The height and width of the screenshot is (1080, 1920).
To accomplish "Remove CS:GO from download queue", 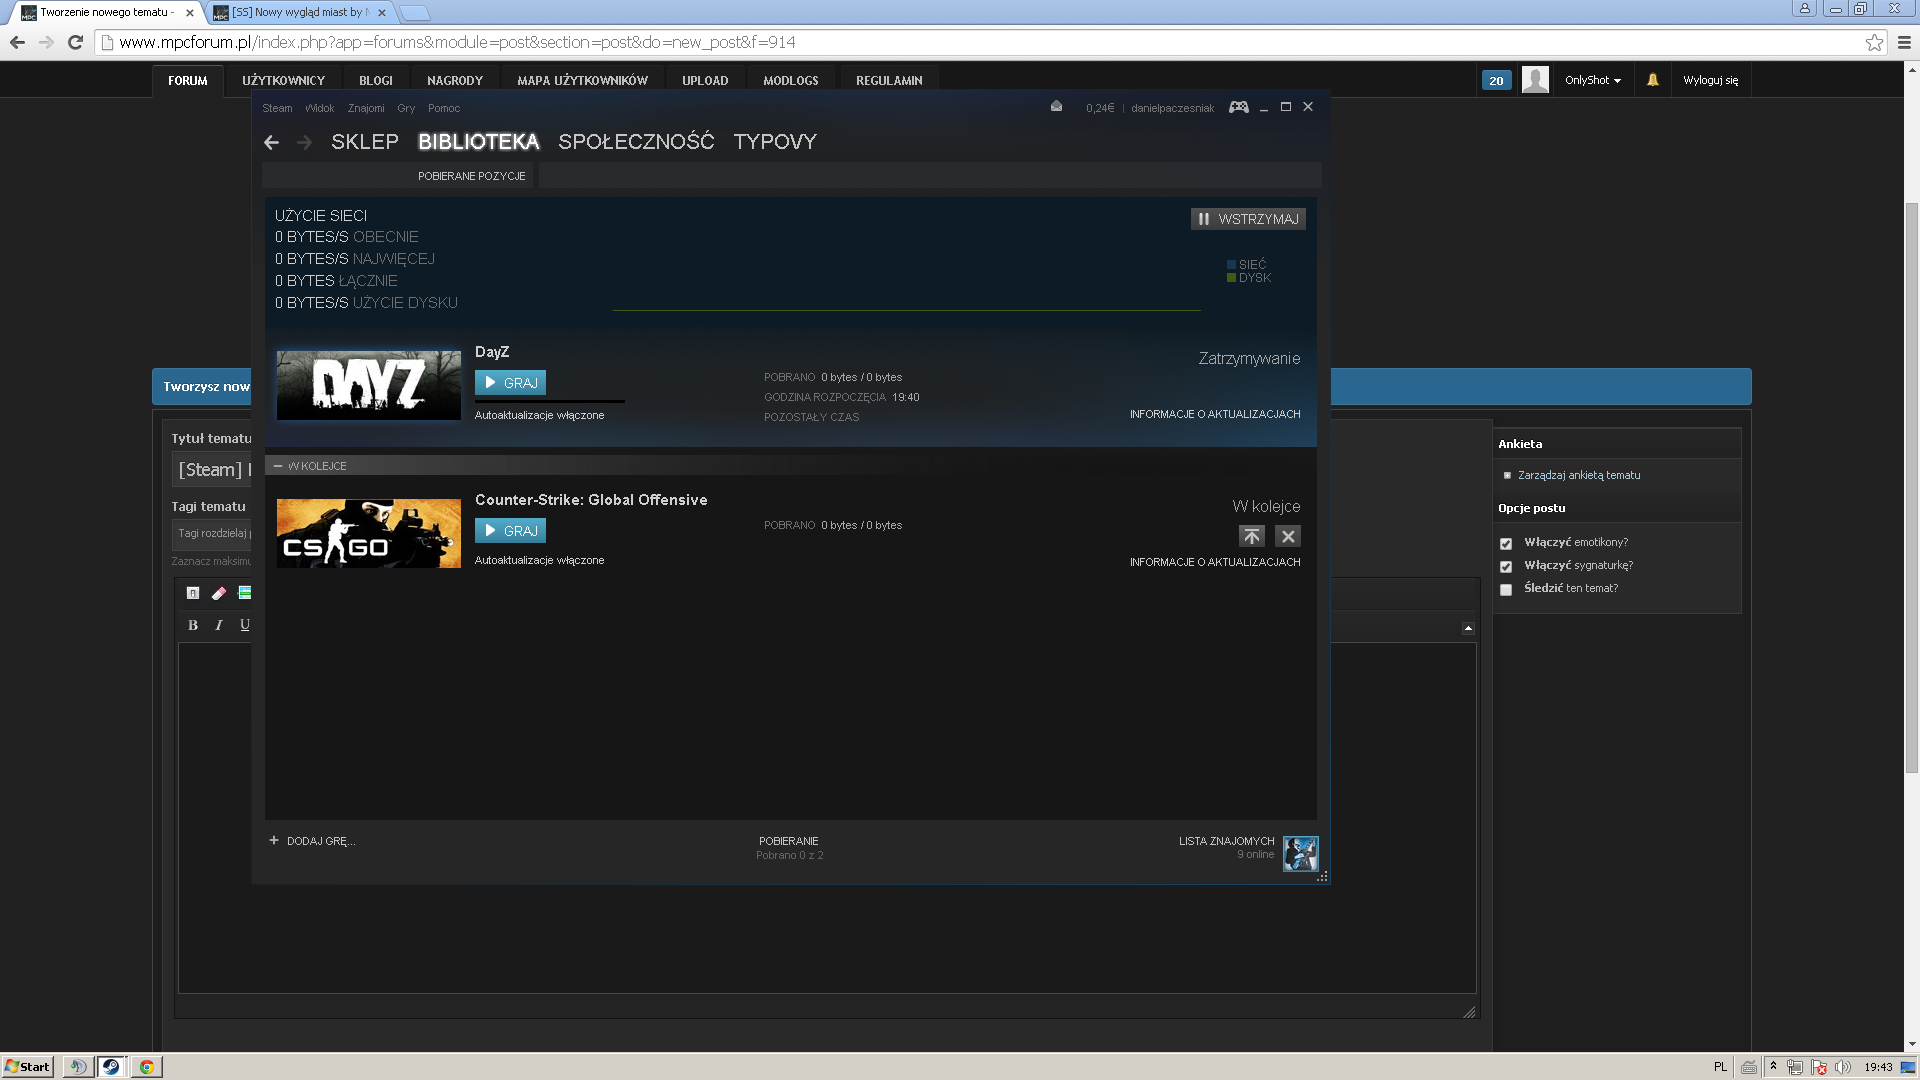I will pyautogui.click(x=1288, y=536).
